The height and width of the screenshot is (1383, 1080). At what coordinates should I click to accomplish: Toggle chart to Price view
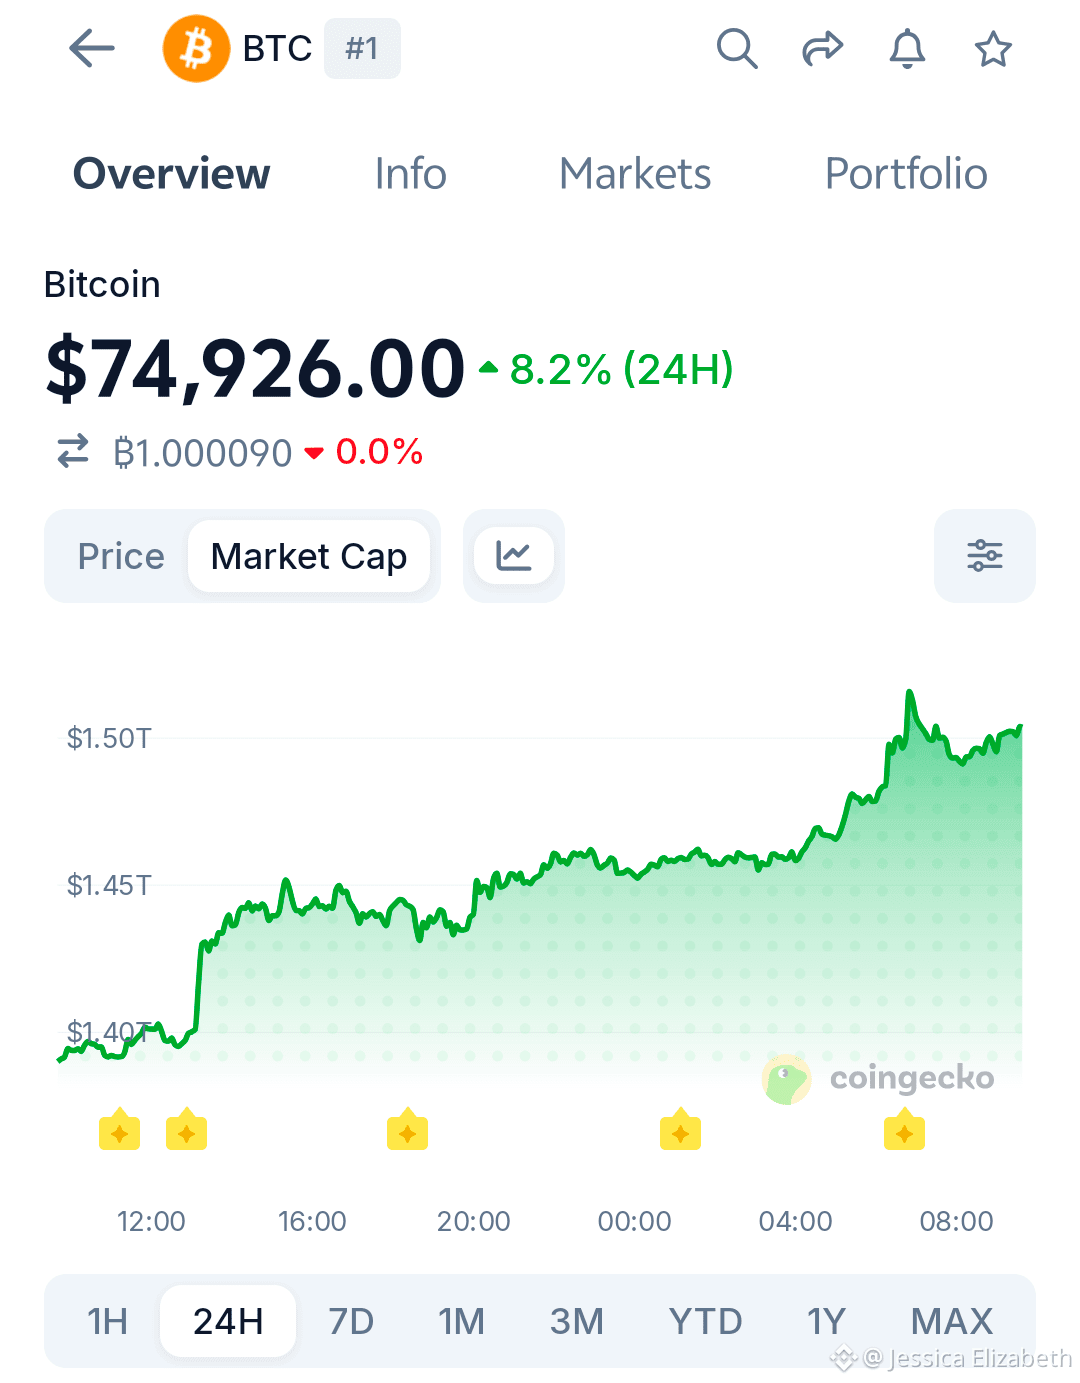[121, 556]
